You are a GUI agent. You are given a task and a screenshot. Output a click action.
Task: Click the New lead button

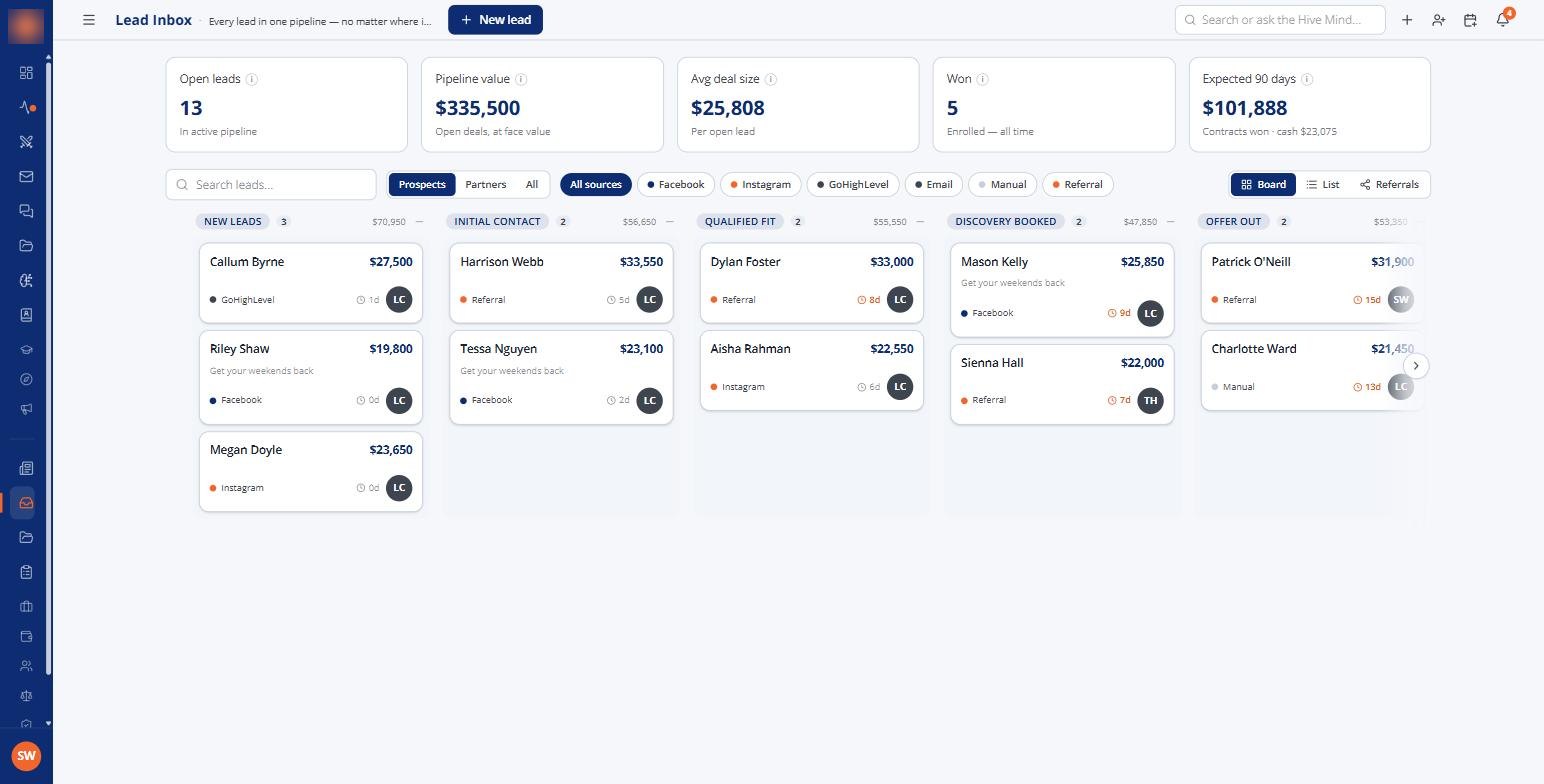click(495, 20)
